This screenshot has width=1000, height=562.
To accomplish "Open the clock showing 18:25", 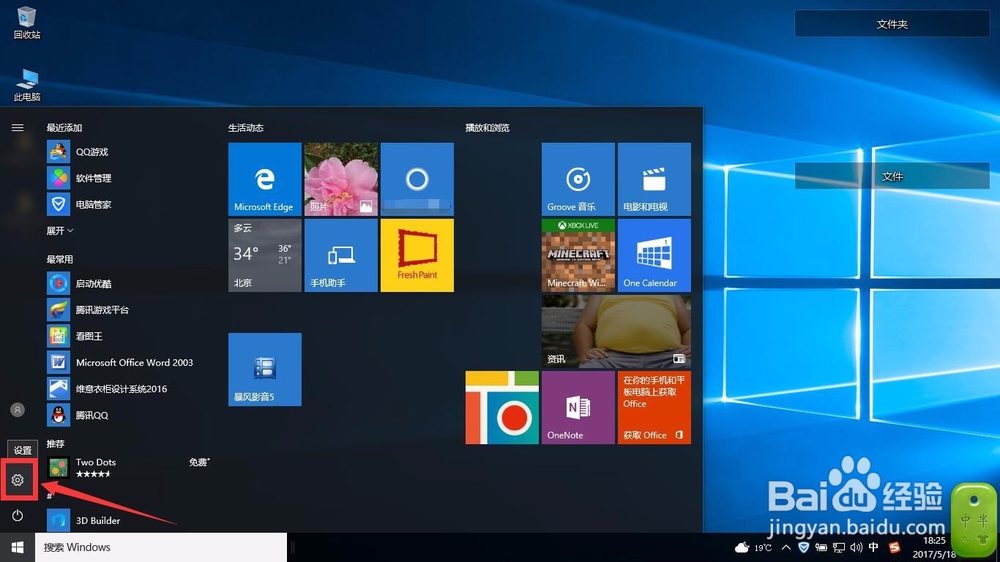I will tap(934, 547).
